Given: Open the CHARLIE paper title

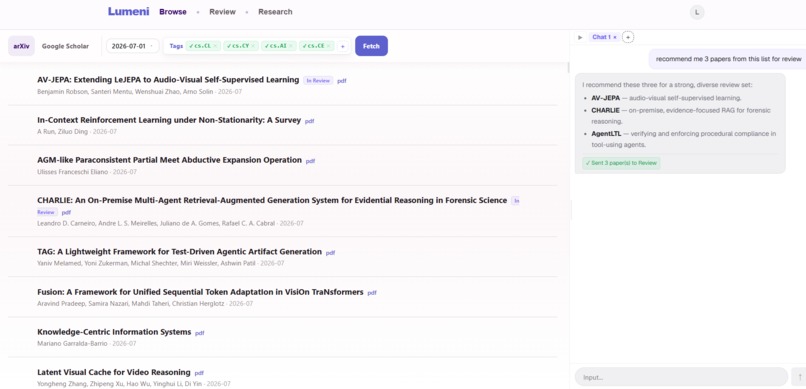Looking at the screenshot, I should (x=272, y=200).
